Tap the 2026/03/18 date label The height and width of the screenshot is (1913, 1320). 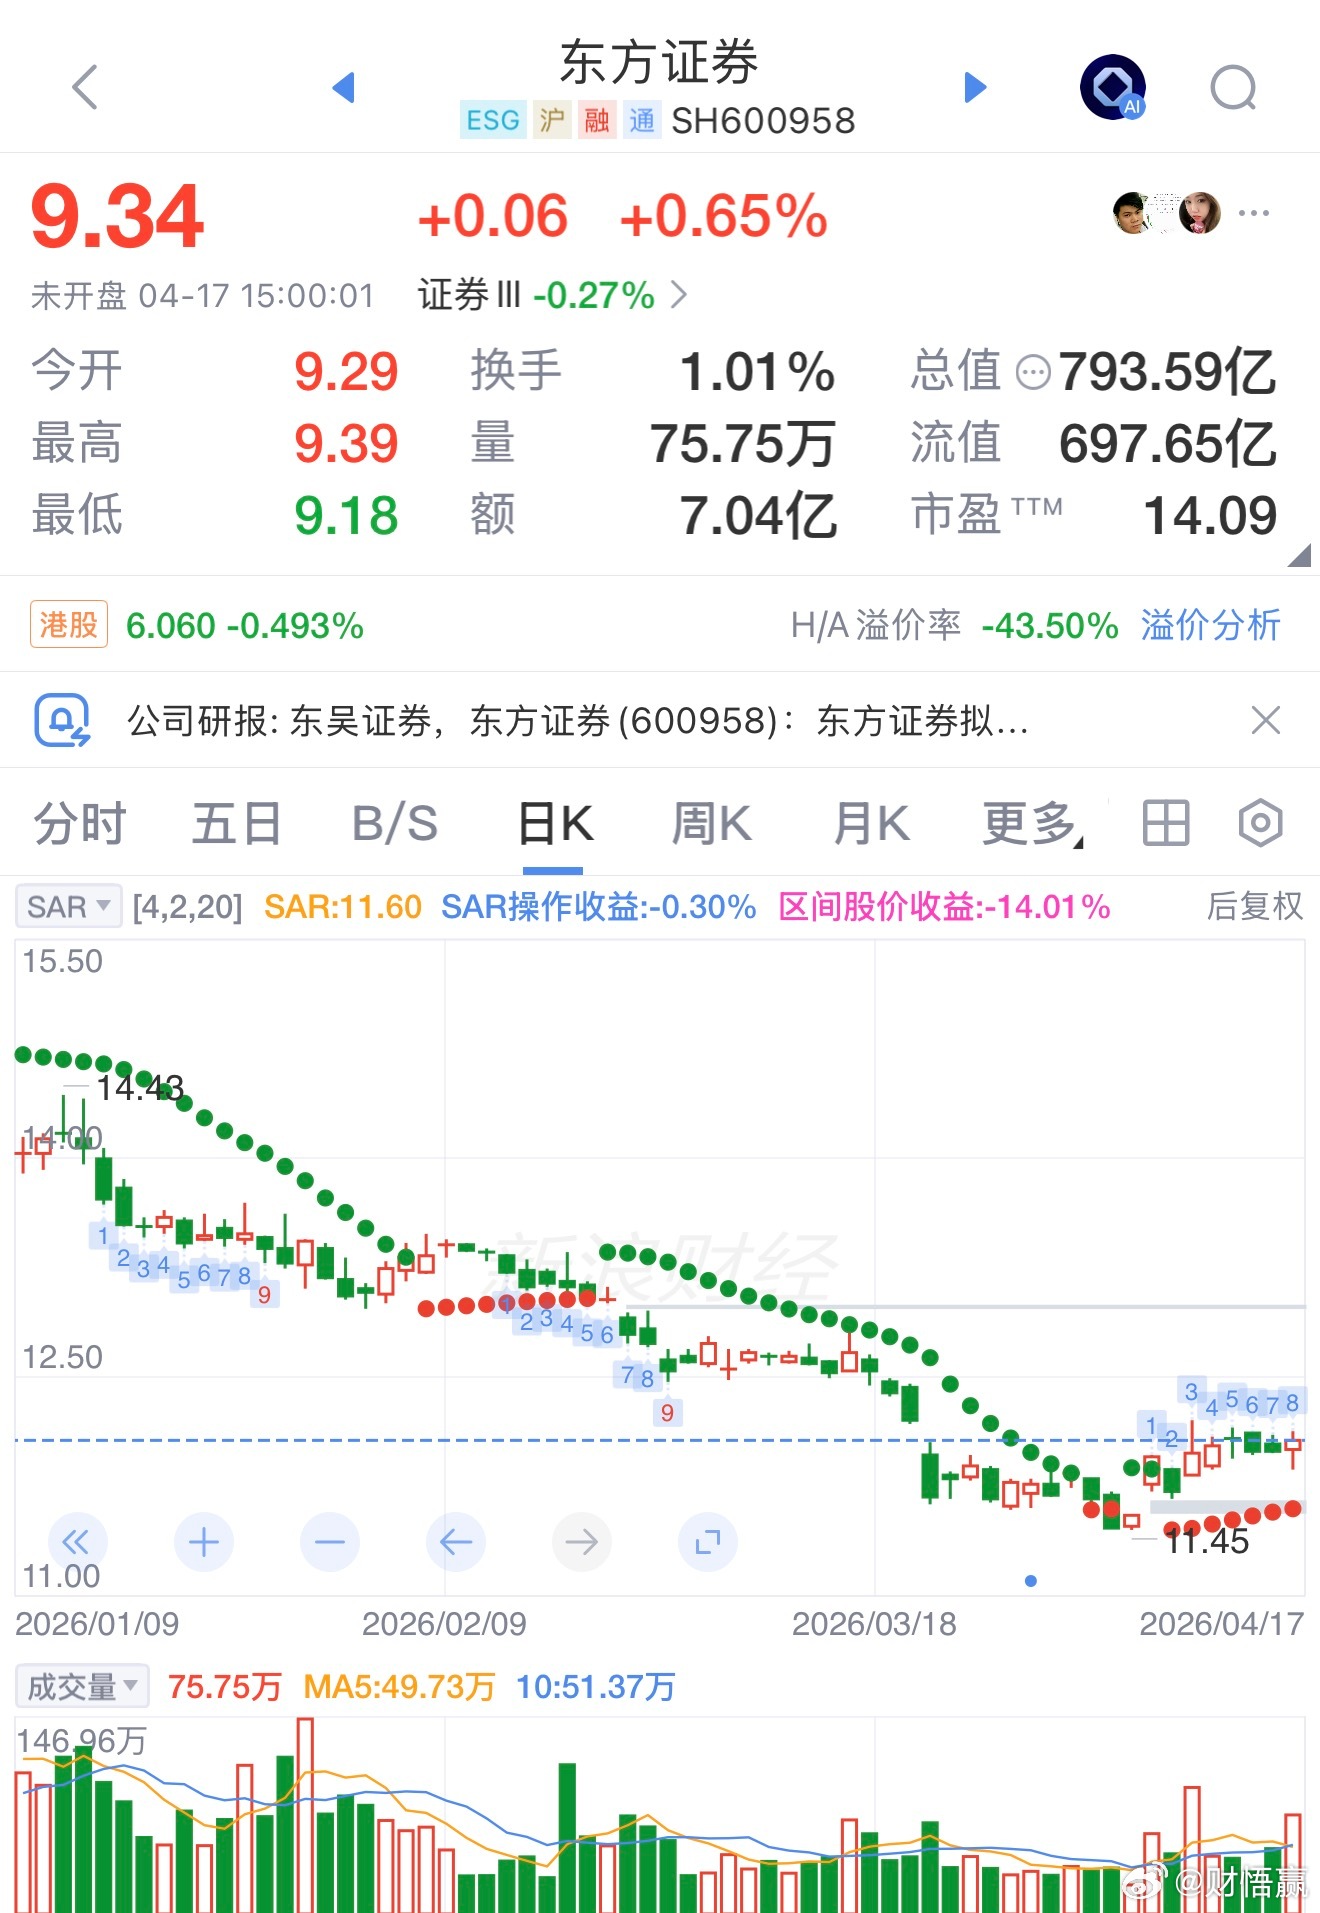[874, 1623]
